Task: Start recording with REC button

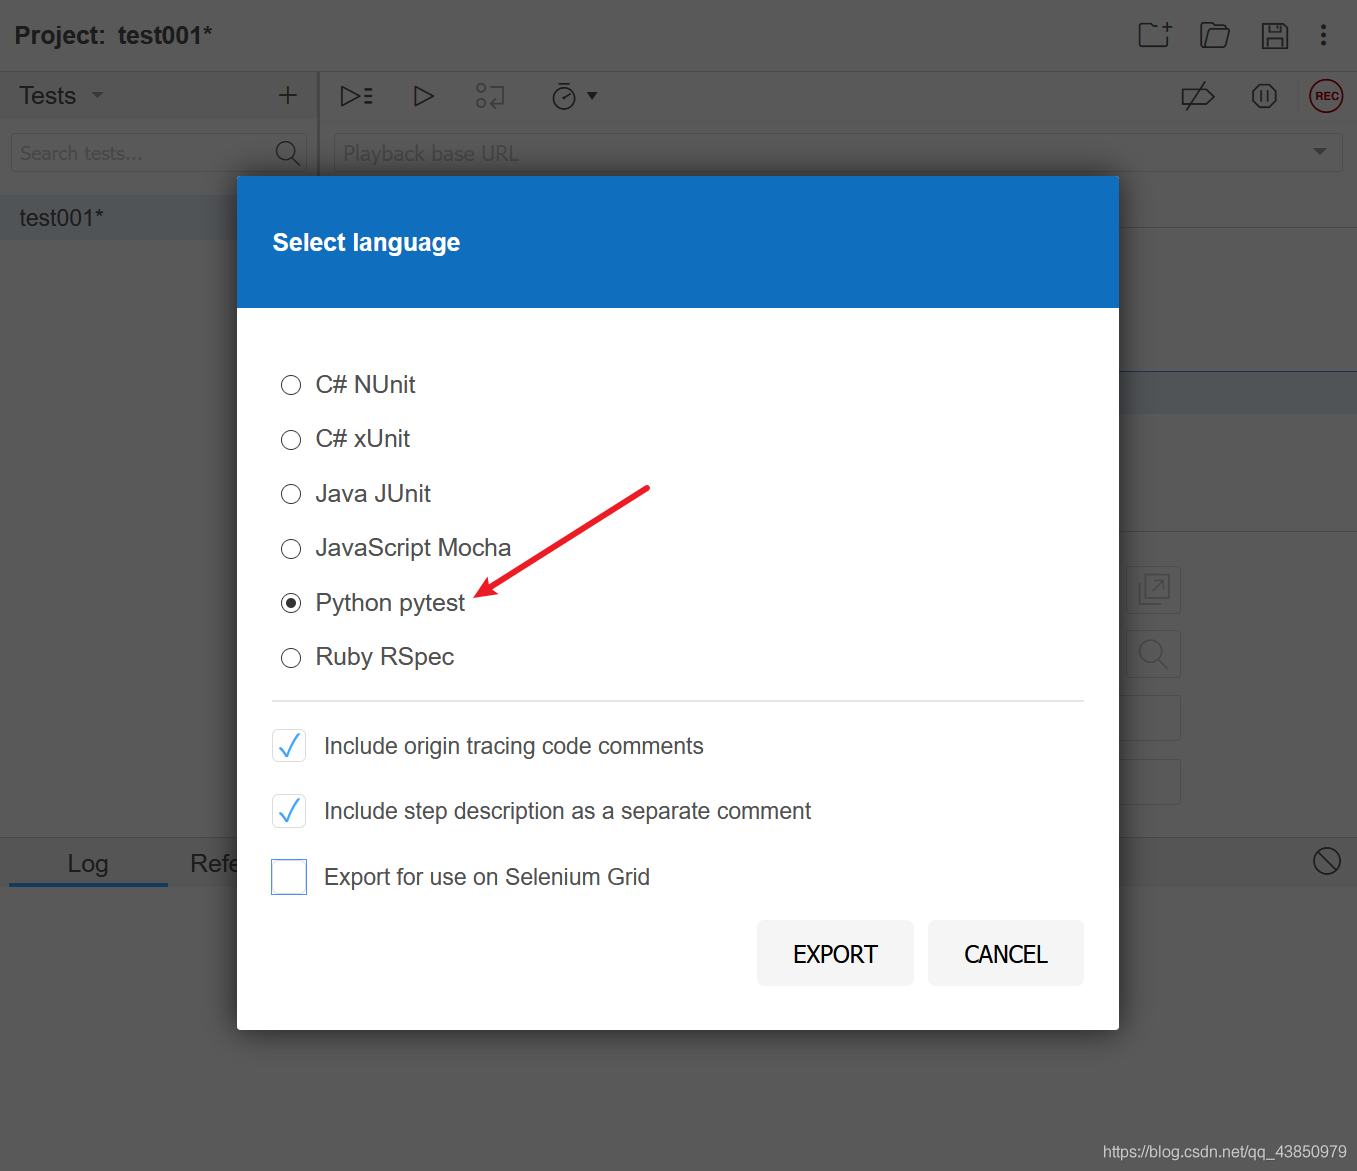Action: 1326,96
